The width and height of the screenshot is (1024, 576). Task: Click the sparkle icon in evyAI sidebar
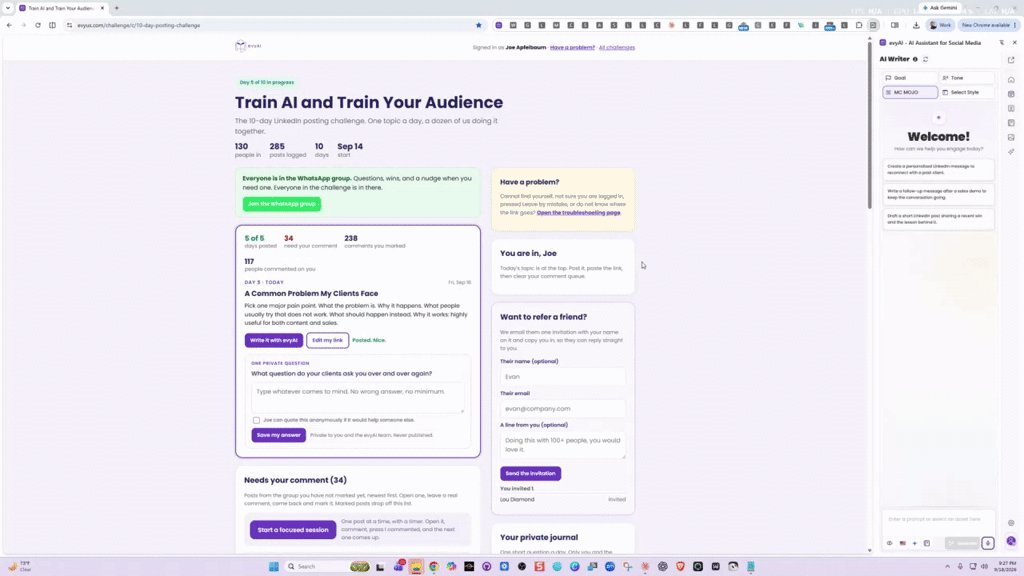pos(1011,152)
